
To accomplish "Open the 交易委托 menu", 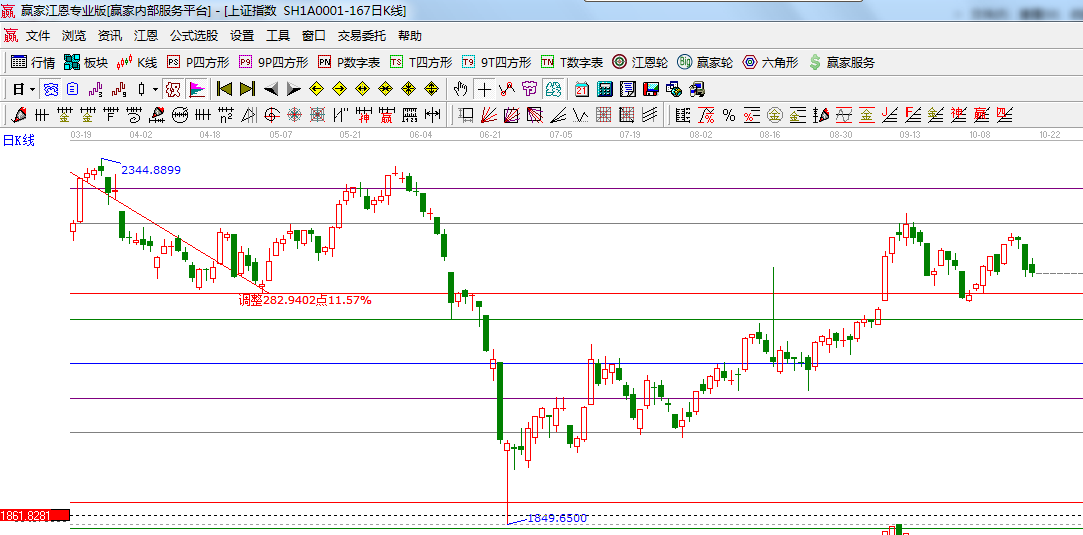I will 361,35.
